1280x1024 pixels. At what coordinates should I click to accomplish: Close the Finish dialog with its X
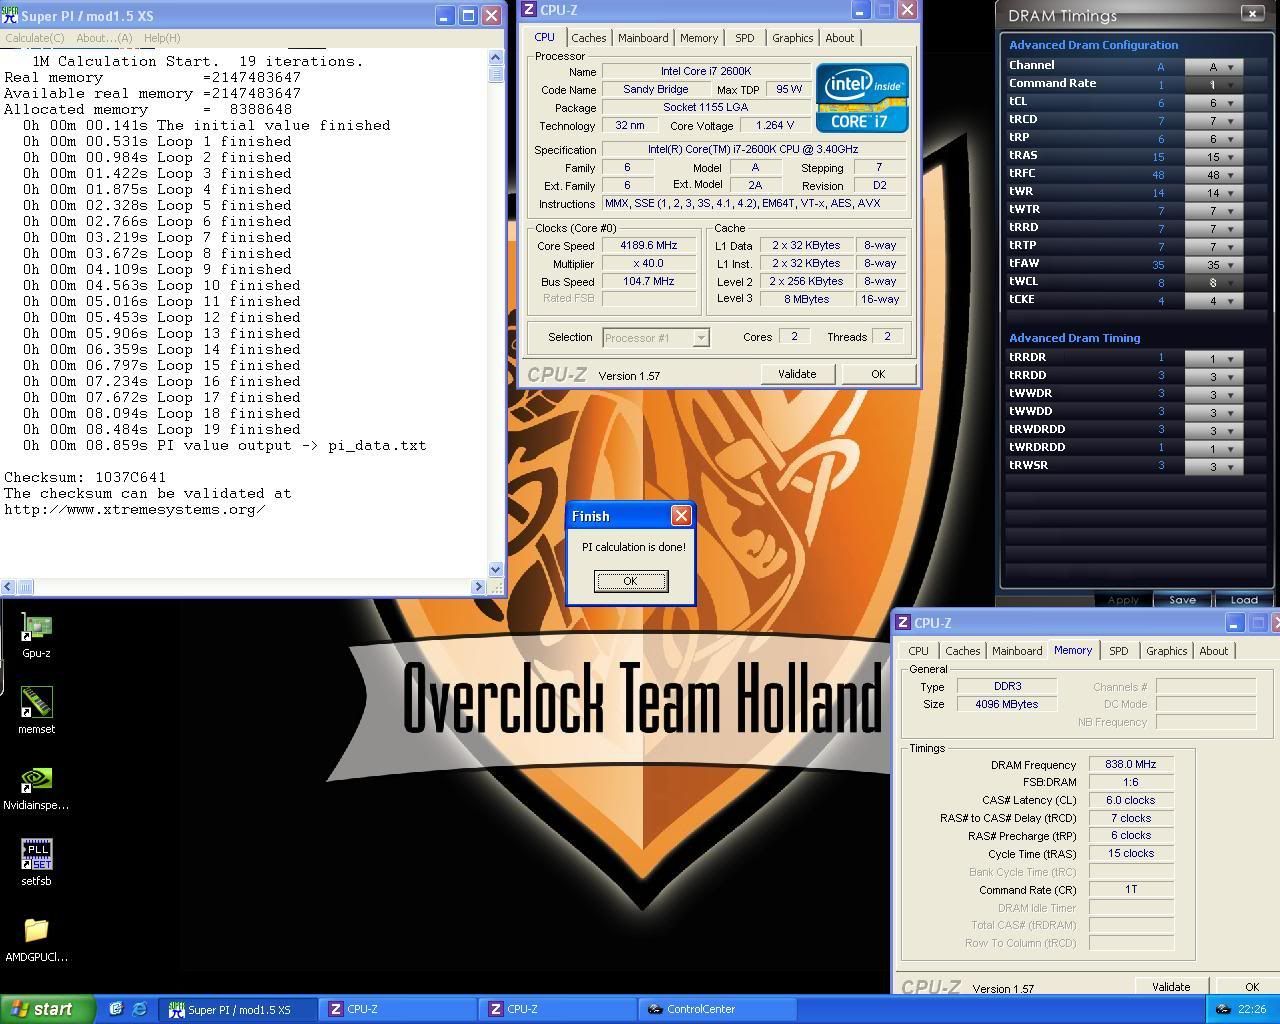click(x=681, y=516)
